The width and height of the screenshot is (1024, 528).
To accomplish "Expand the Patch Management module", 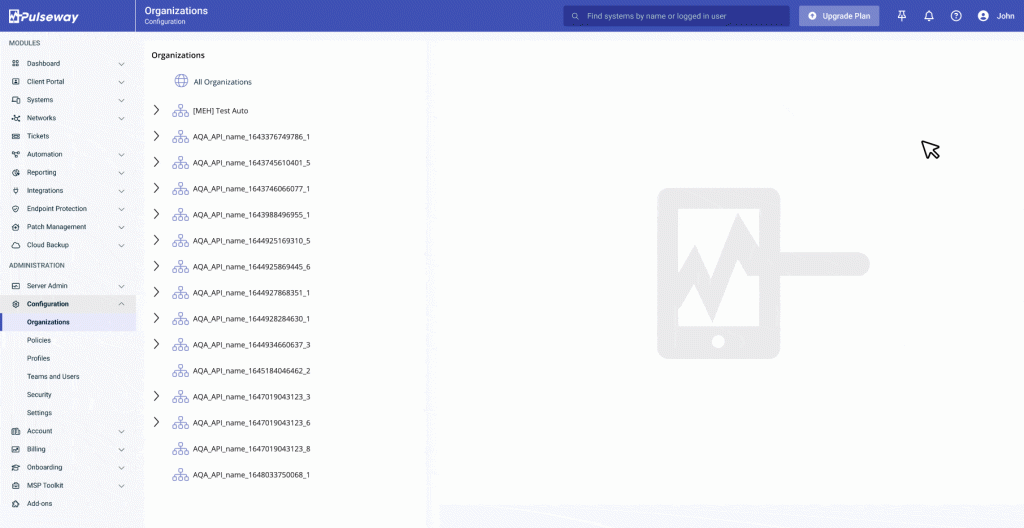I will tap(121, 227).
